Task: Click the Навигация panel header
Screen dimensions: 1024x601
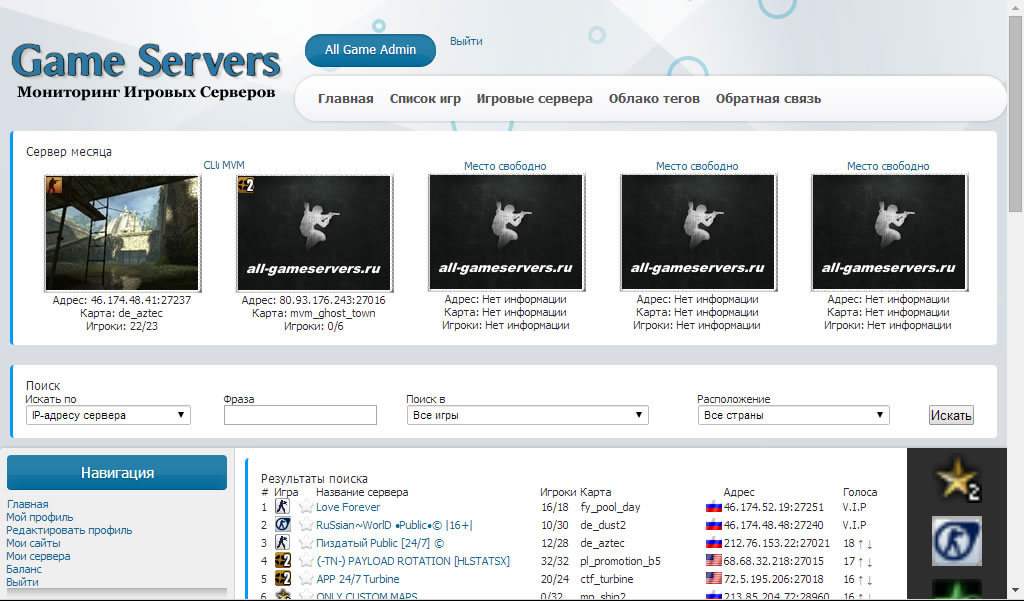Action: (117, 472)
